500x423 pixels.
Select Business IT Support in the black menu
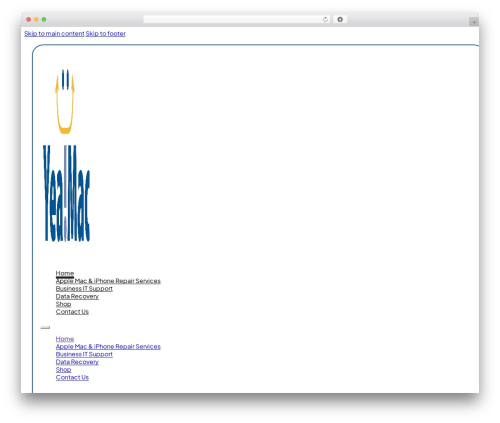coord(84,289)
